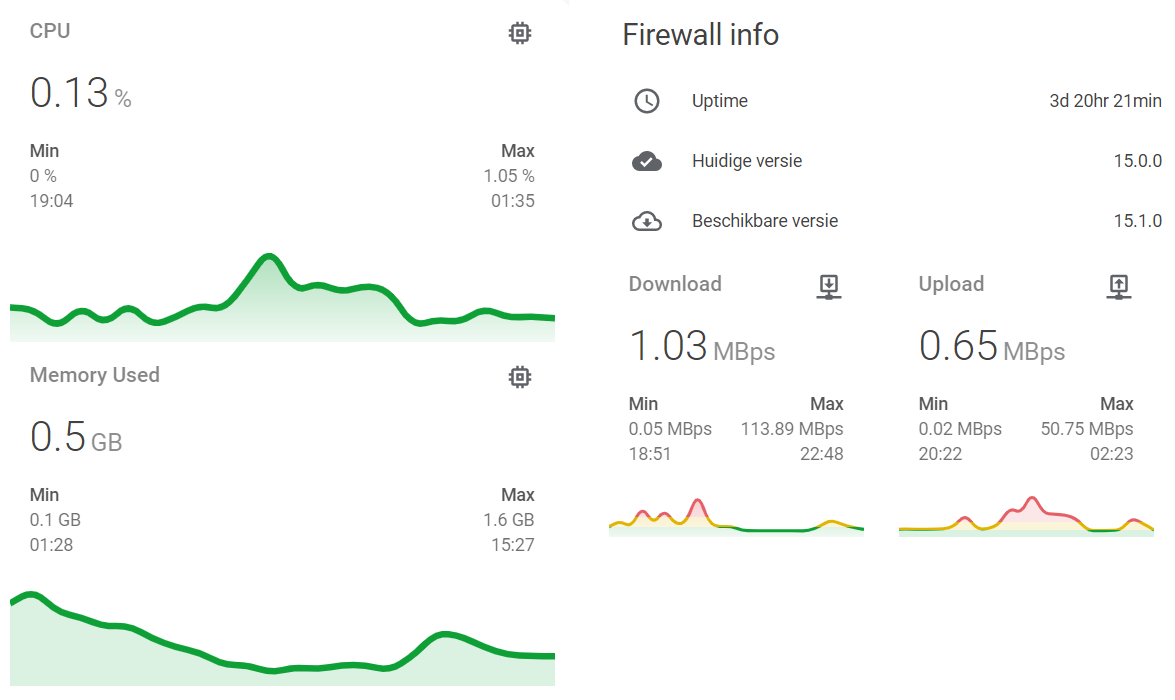Click the 0.65 MBps upload value
The height and width of the screenshot is (700, 1175).
(992, 346)
